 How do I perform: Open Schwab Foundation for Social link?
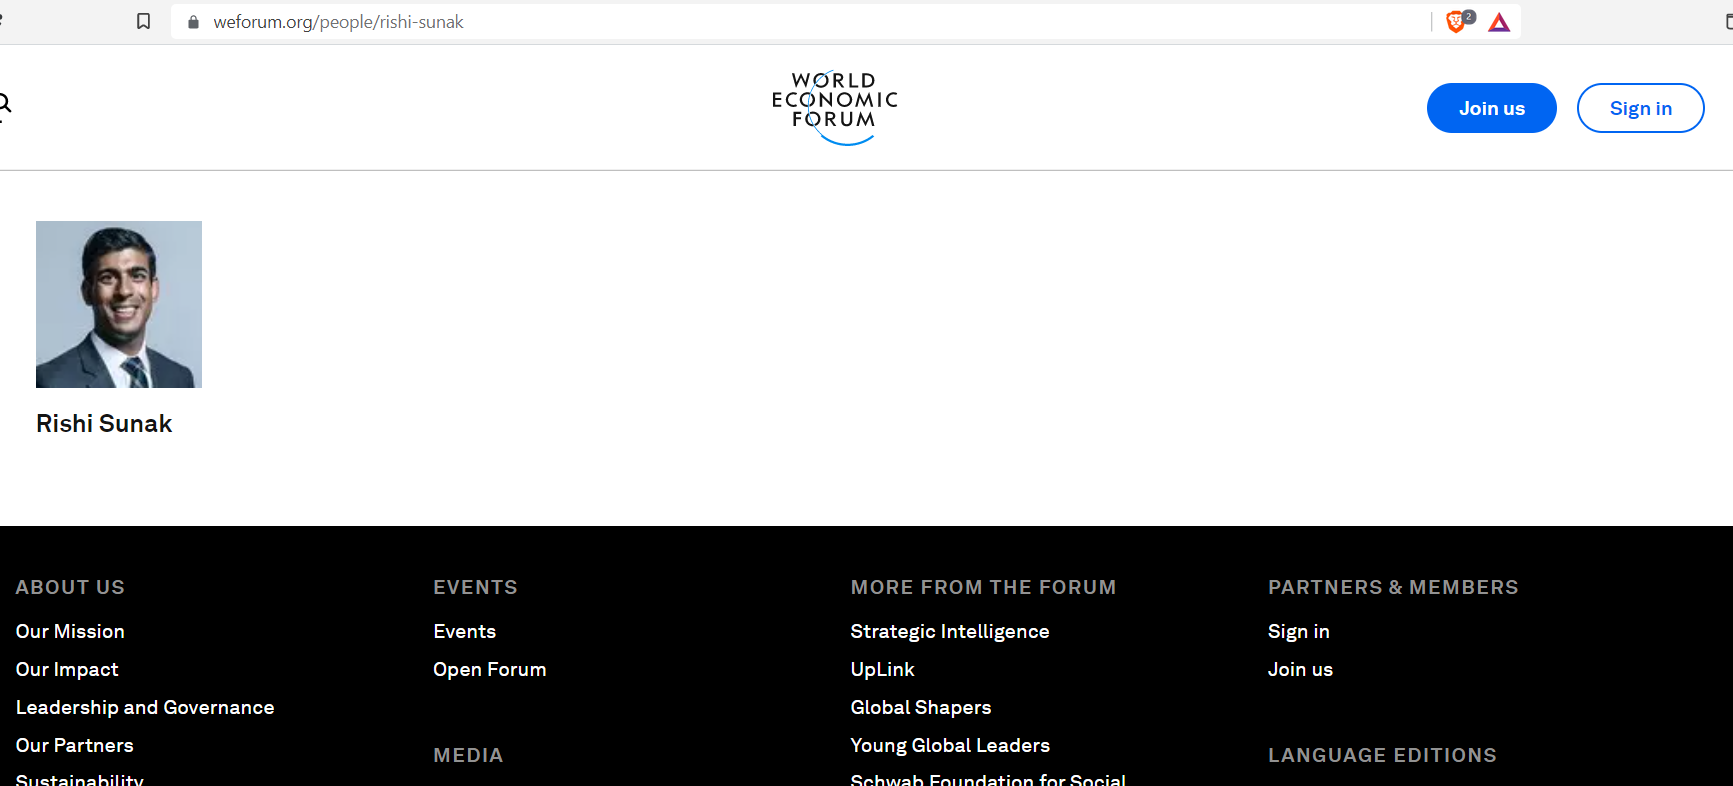tap(988, 779)
